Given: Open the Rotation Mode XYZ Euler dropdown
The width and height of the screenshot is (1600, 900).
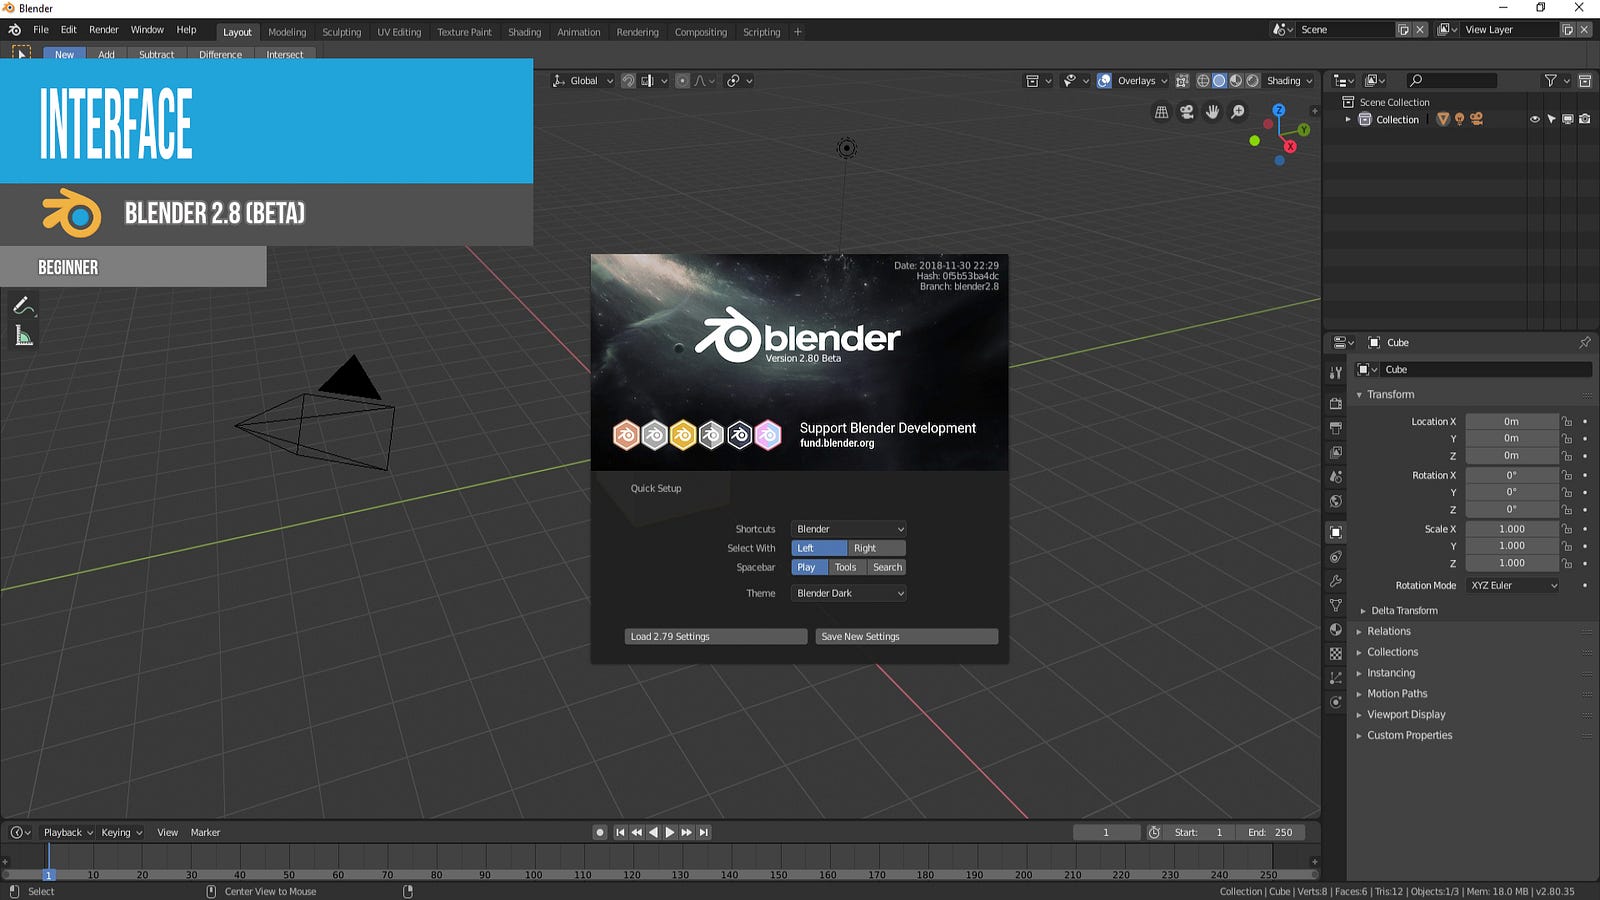Looking at the screenshot, I should coord(1513,586).
